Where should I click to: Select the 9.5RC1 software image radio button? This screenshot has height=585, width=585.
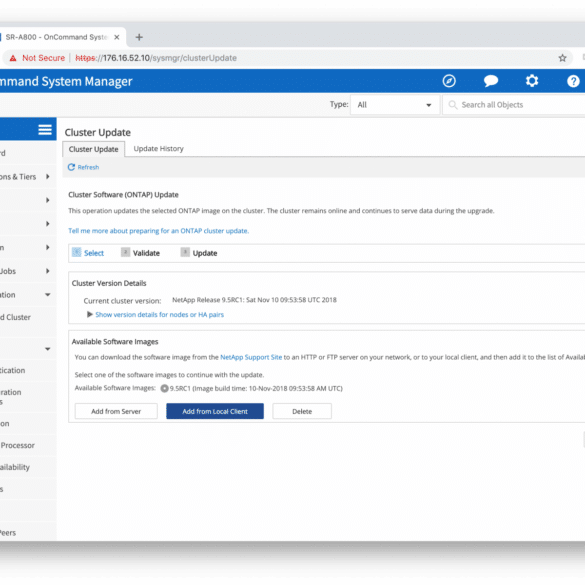pyautogui.click(x=164, y=388)
